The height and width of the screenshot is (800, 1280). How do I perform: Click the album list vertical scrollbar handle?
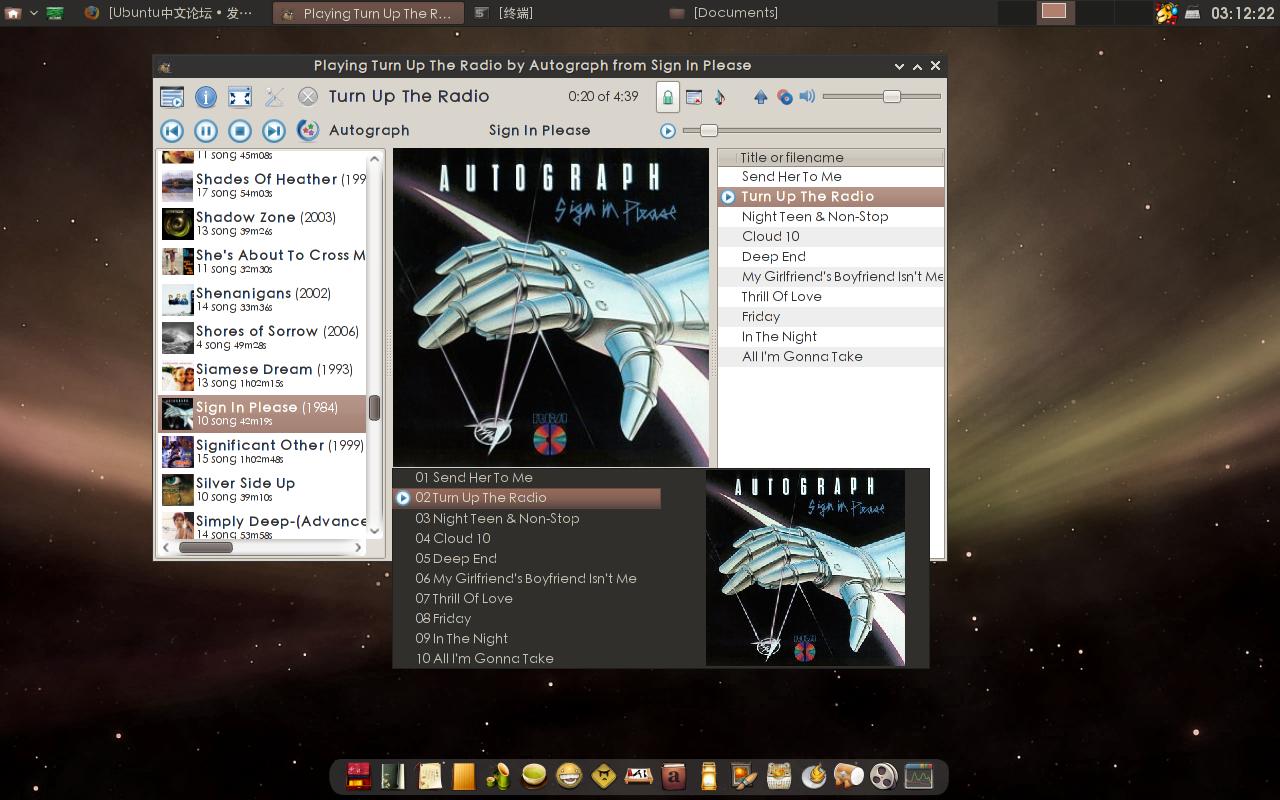click(x=374, y=408)
